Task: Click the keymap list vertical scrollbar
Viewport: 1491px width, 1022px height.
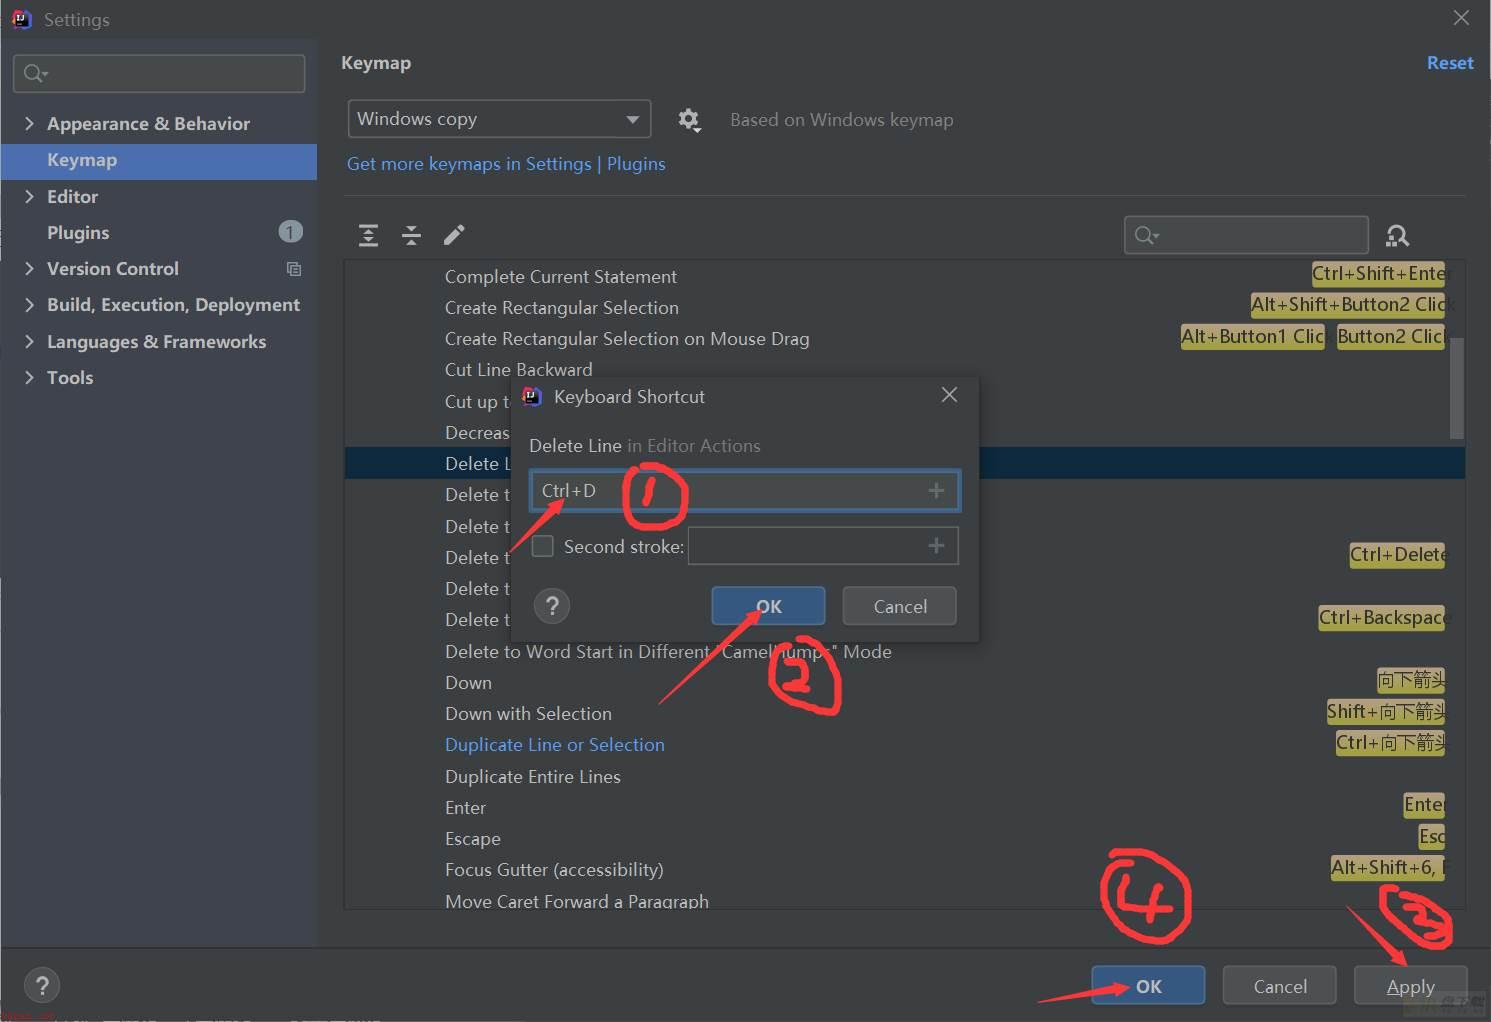Action: tap(1457, 388)
